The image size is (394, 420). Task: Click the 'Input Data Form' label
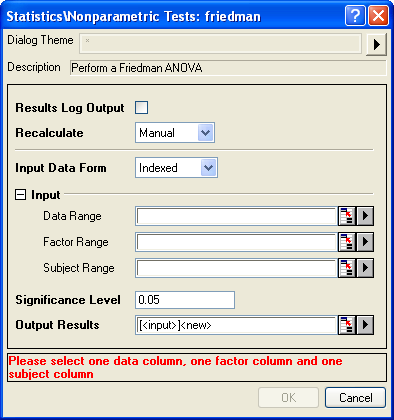click(61, 168)
